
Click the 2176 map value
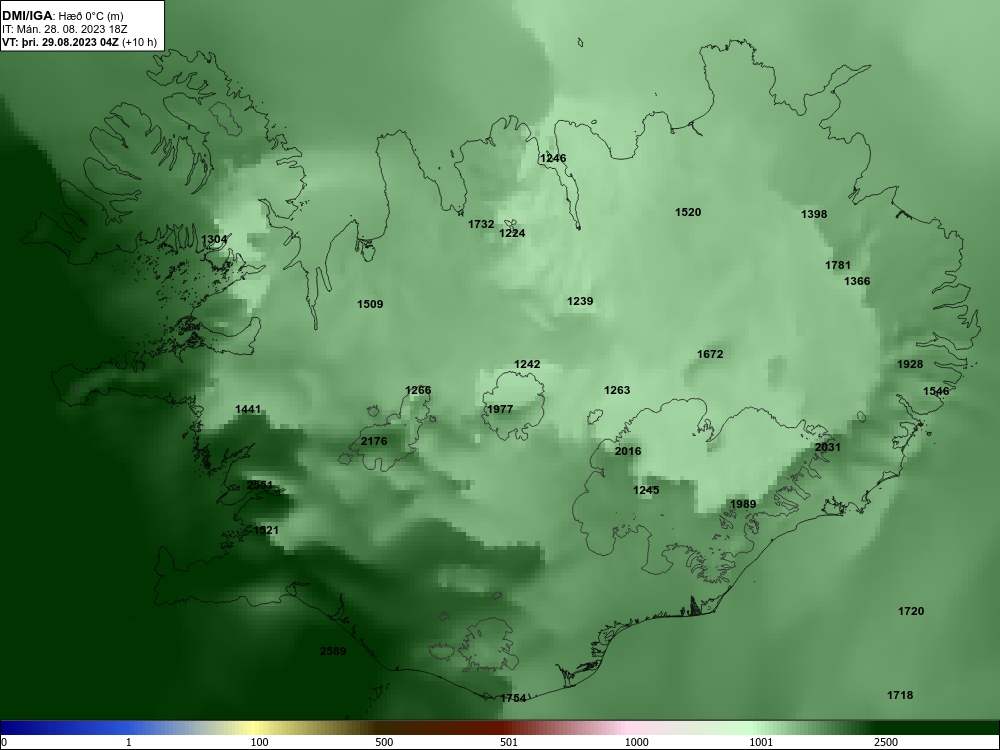374,441
